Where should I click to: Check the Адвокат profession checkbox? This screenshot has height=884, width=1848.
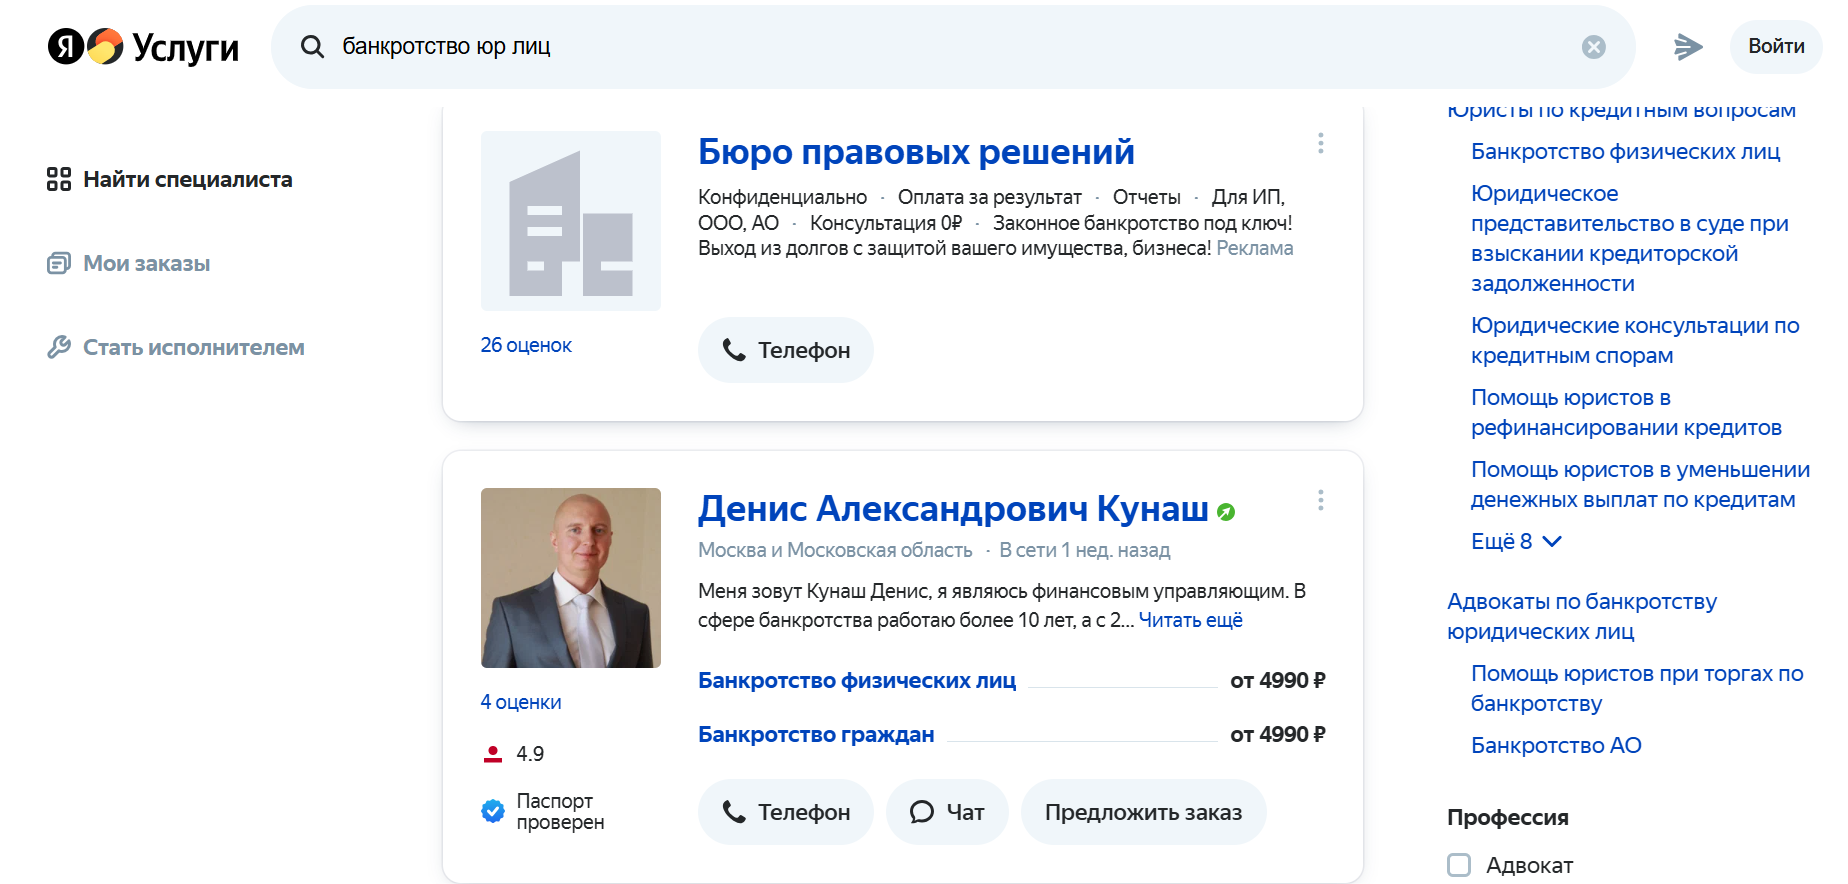1459,865
